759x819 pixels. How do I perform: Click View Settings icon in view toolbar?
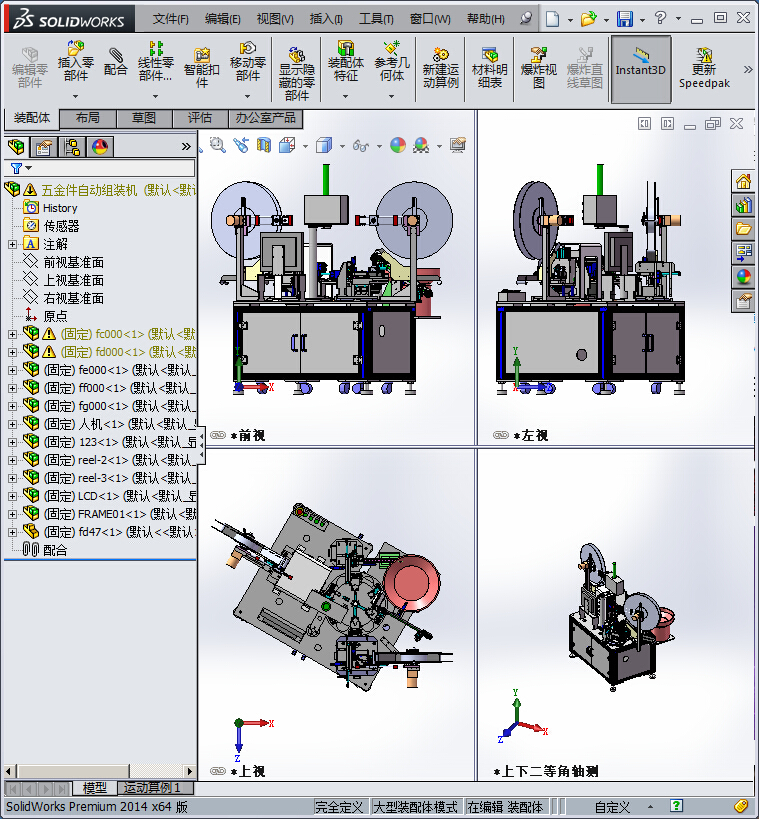[458, 145]
